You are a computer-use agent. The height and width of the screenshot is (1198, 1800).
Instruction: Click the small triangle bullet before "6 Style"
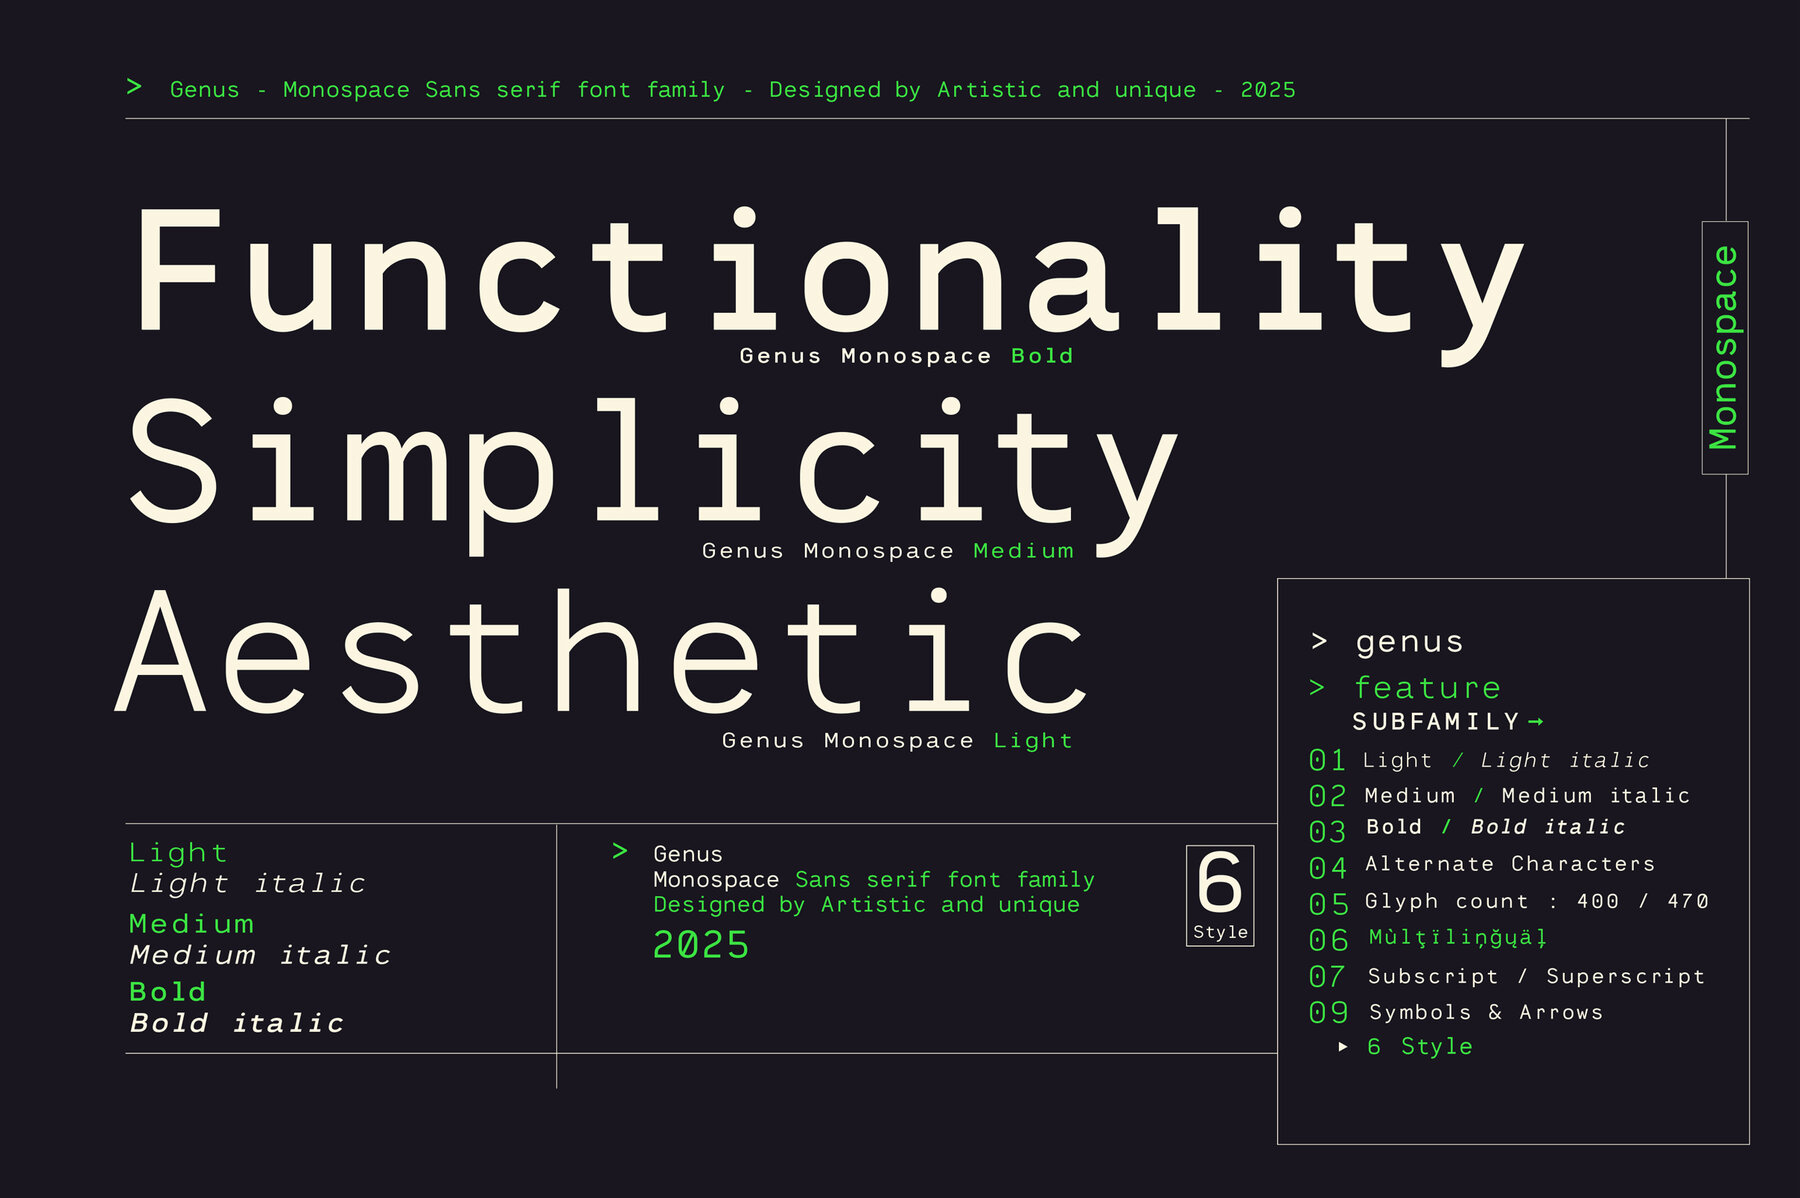pos(1343,1047)
